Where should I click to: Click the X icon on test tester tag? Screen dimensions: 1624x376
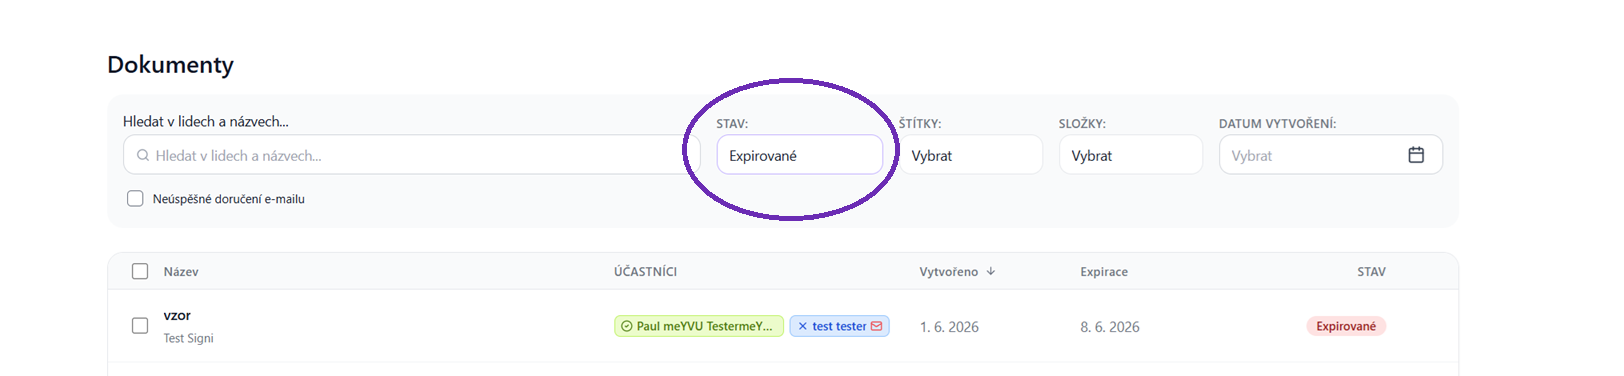click(802, 326)
